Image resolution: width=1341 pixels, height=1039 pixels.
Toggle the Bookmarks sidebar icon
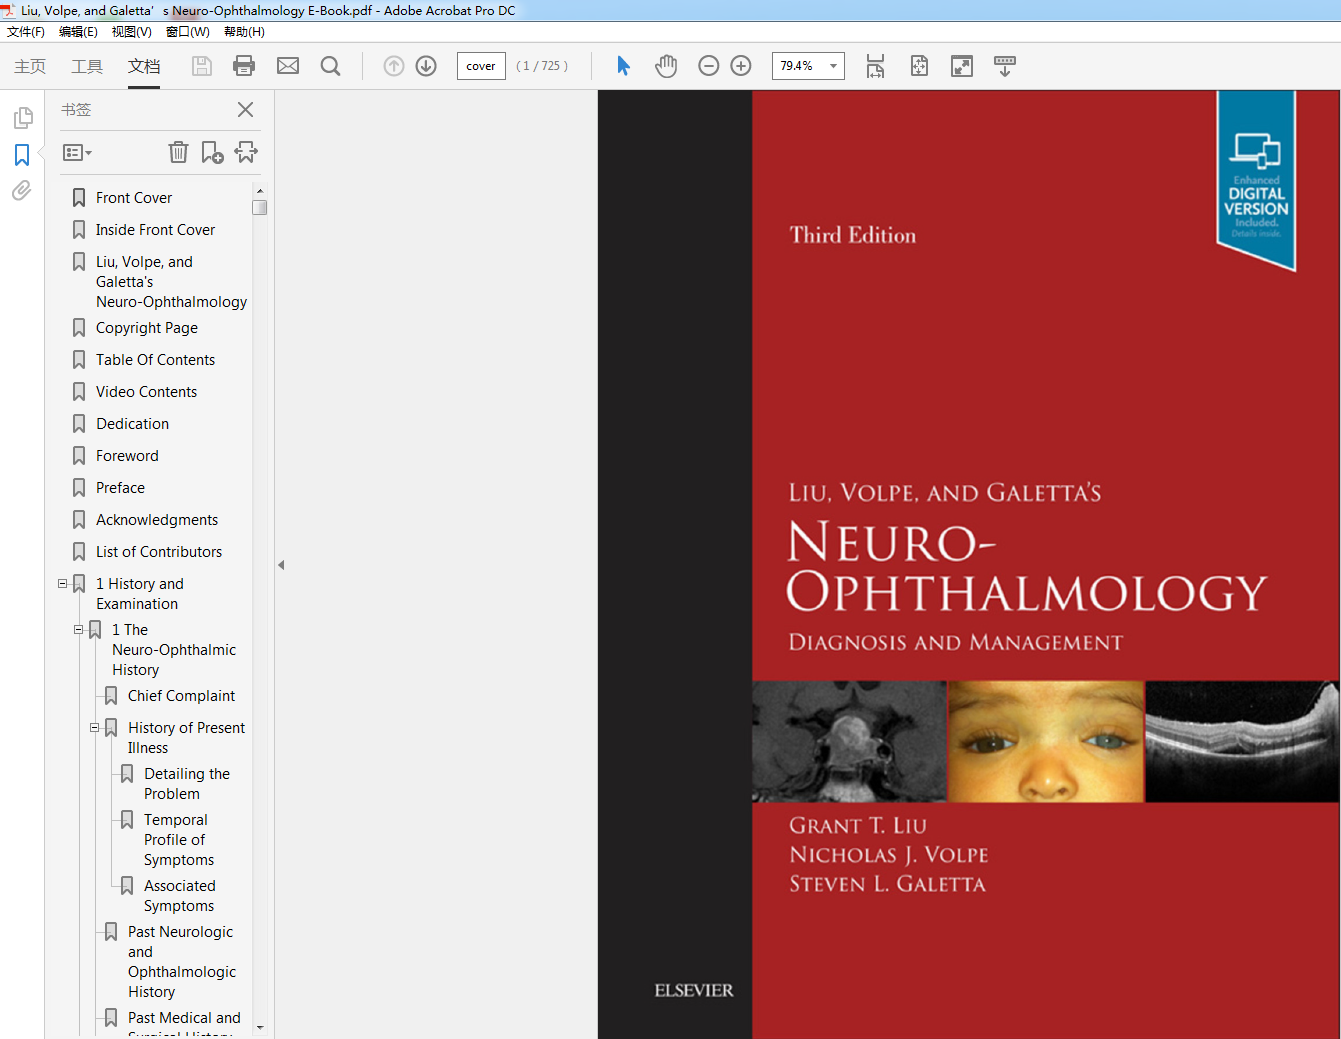click(22, 155)
